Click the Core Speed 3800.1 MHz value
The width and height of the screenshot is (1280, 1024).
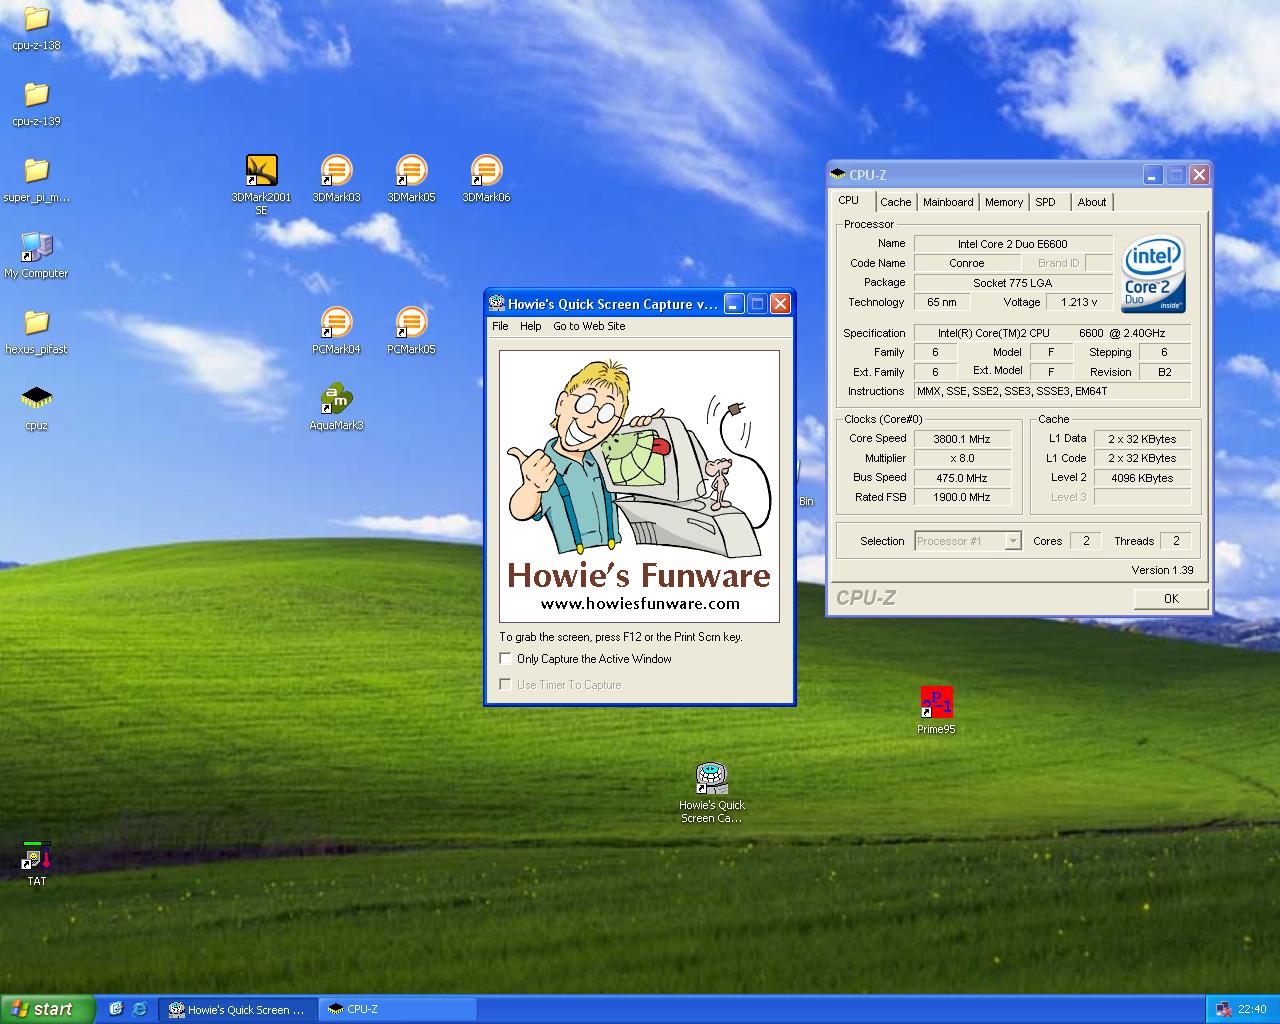[x=962, y=439]
